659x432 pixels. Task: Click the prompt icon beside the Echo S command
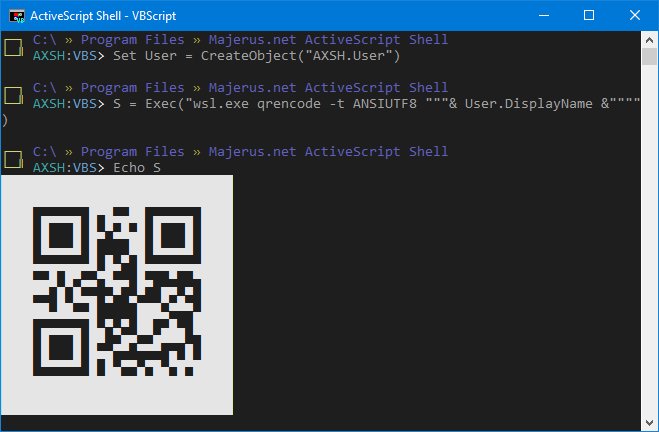point(13,159)
